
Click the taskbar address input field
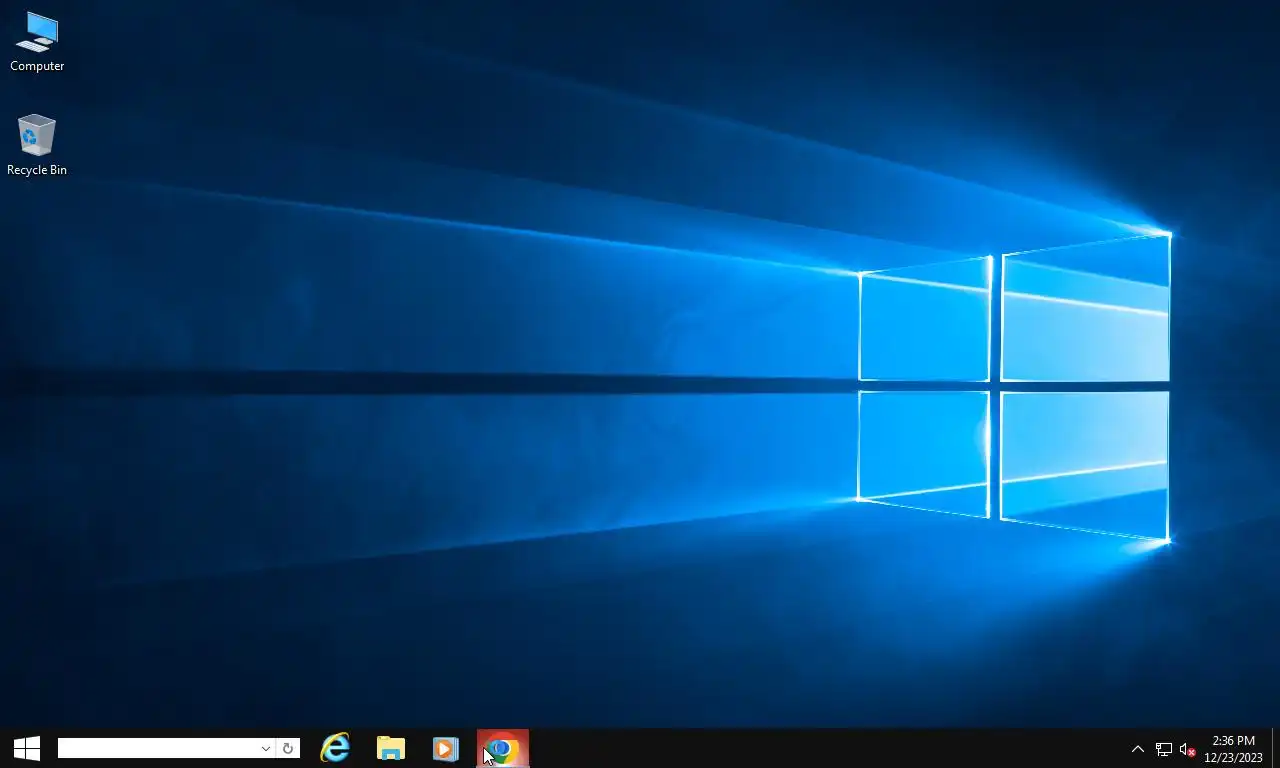(x=157, y=748)
